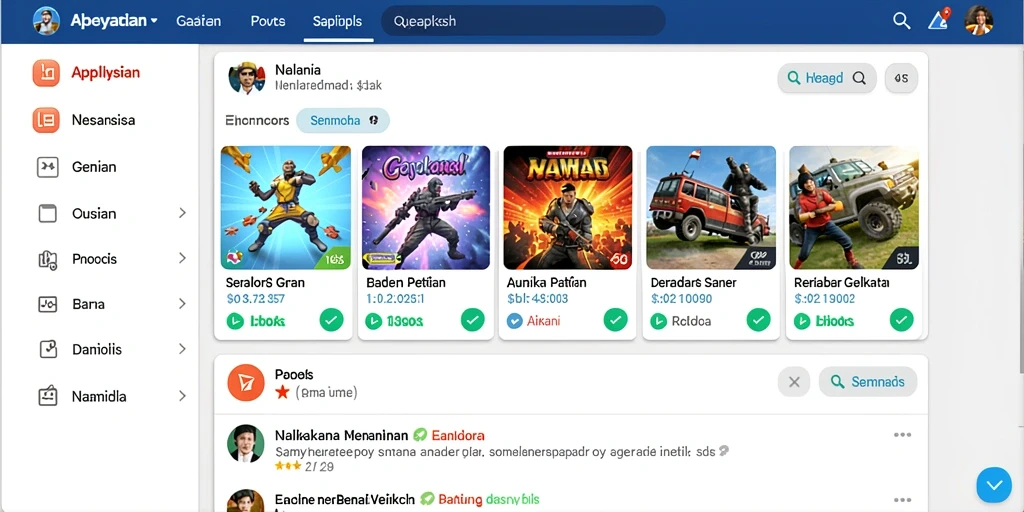Toggle the green check on Deradars Saner
This screenshot has width=1024, height=512.
coord(758,320)
